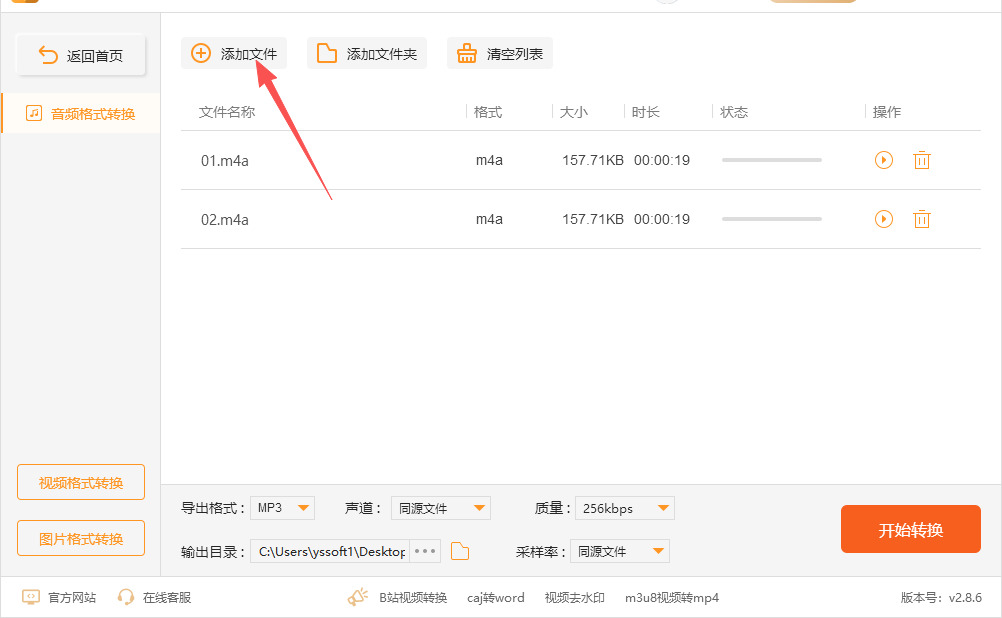Click the 视频去水印 link

574,598
